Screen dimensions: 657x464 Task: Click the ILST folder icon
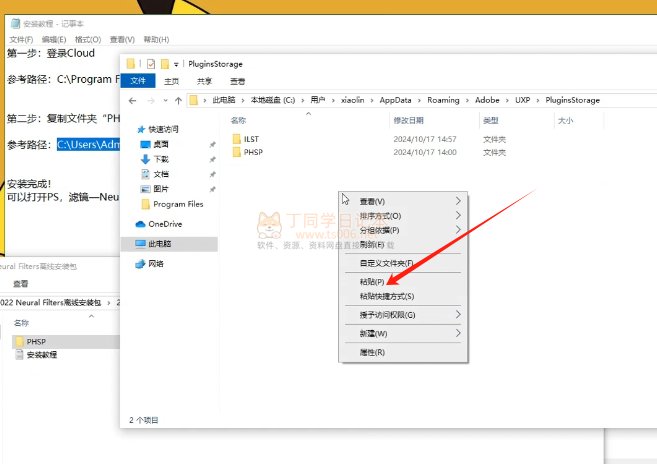pos(236,138)
